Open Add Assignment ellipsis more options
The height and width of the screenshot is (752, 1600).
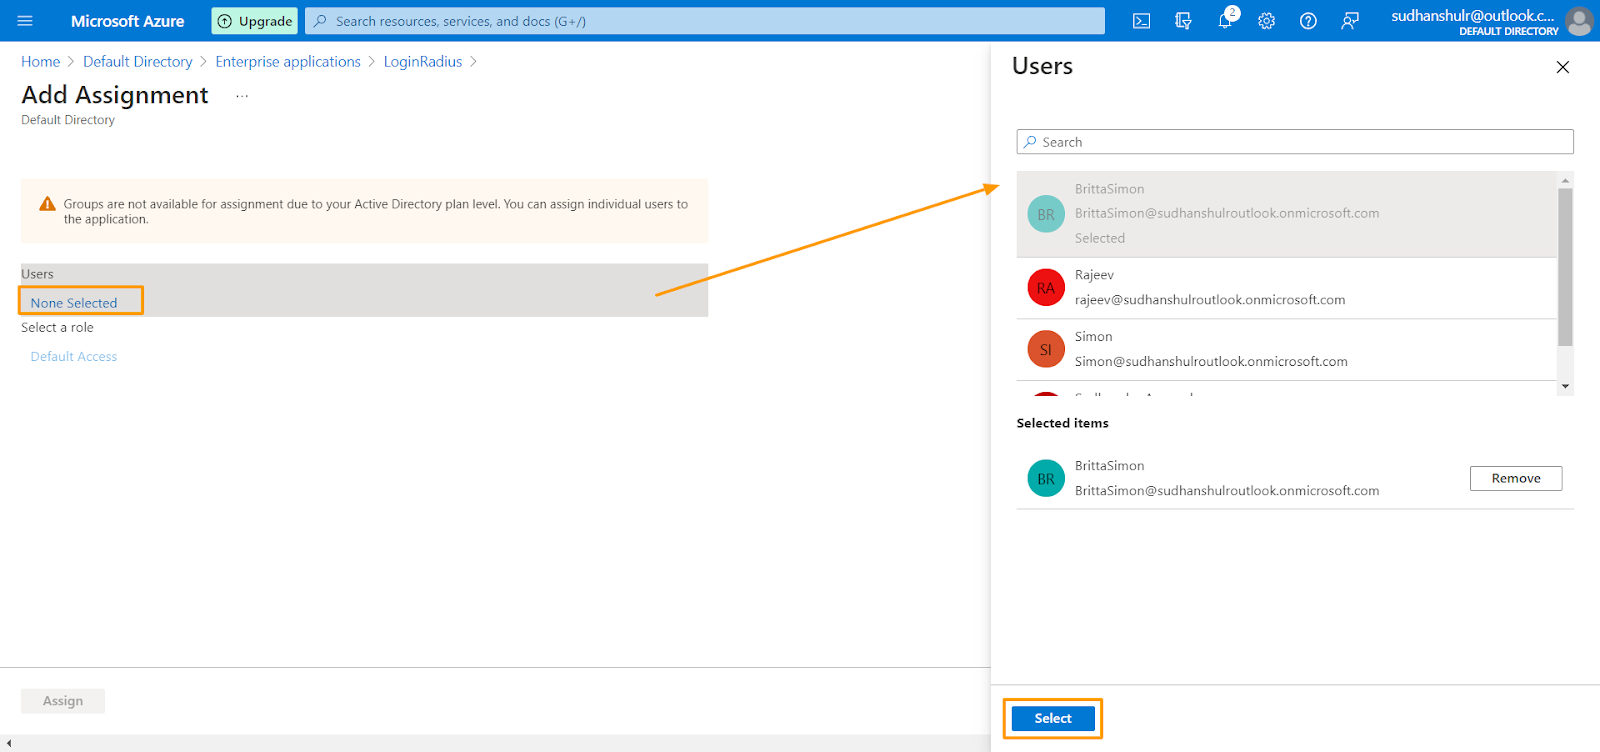(x=242, y=96)
